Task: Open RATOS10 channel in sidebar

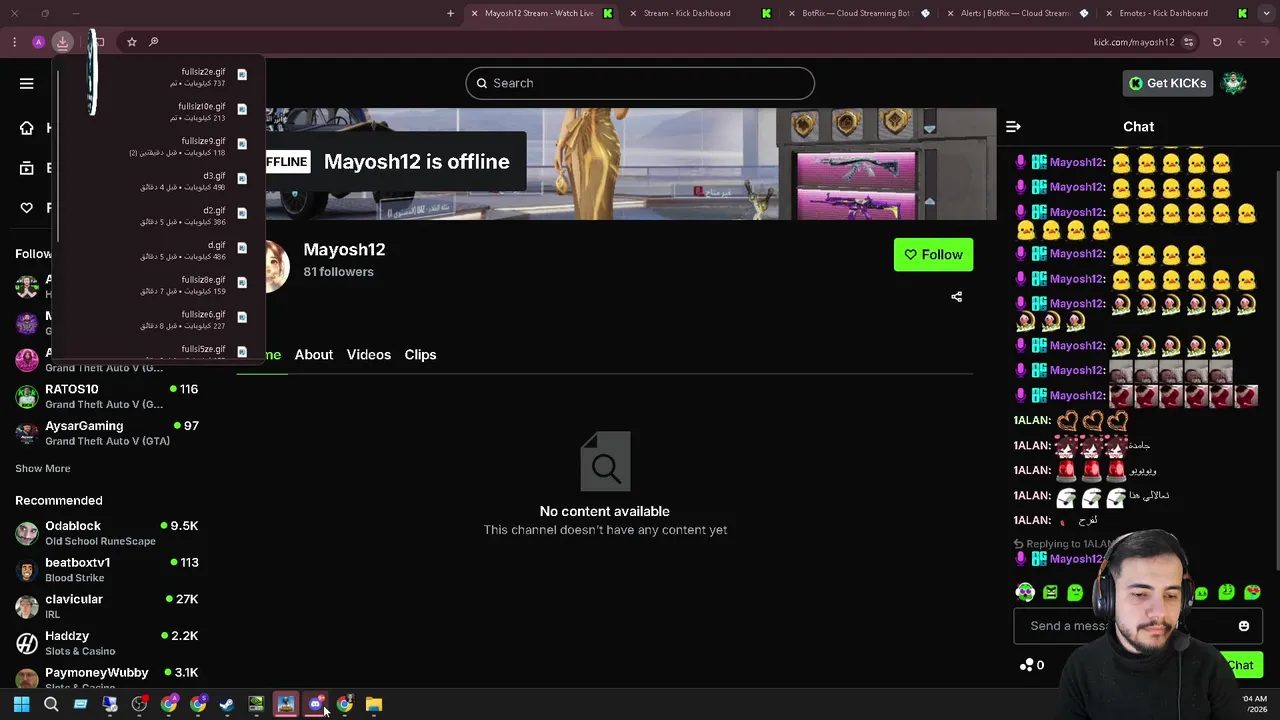Action: (x=107, y=396)
